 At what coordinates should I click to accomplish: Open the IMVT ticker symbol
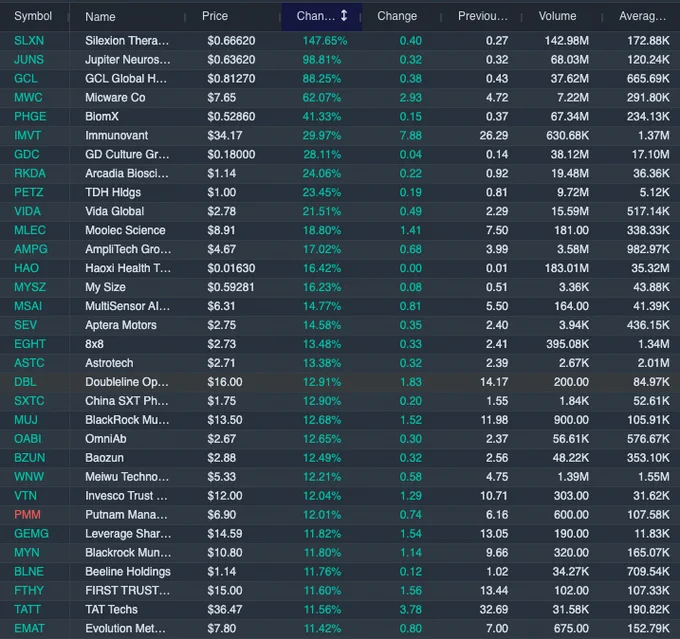[x=27, y=135]
